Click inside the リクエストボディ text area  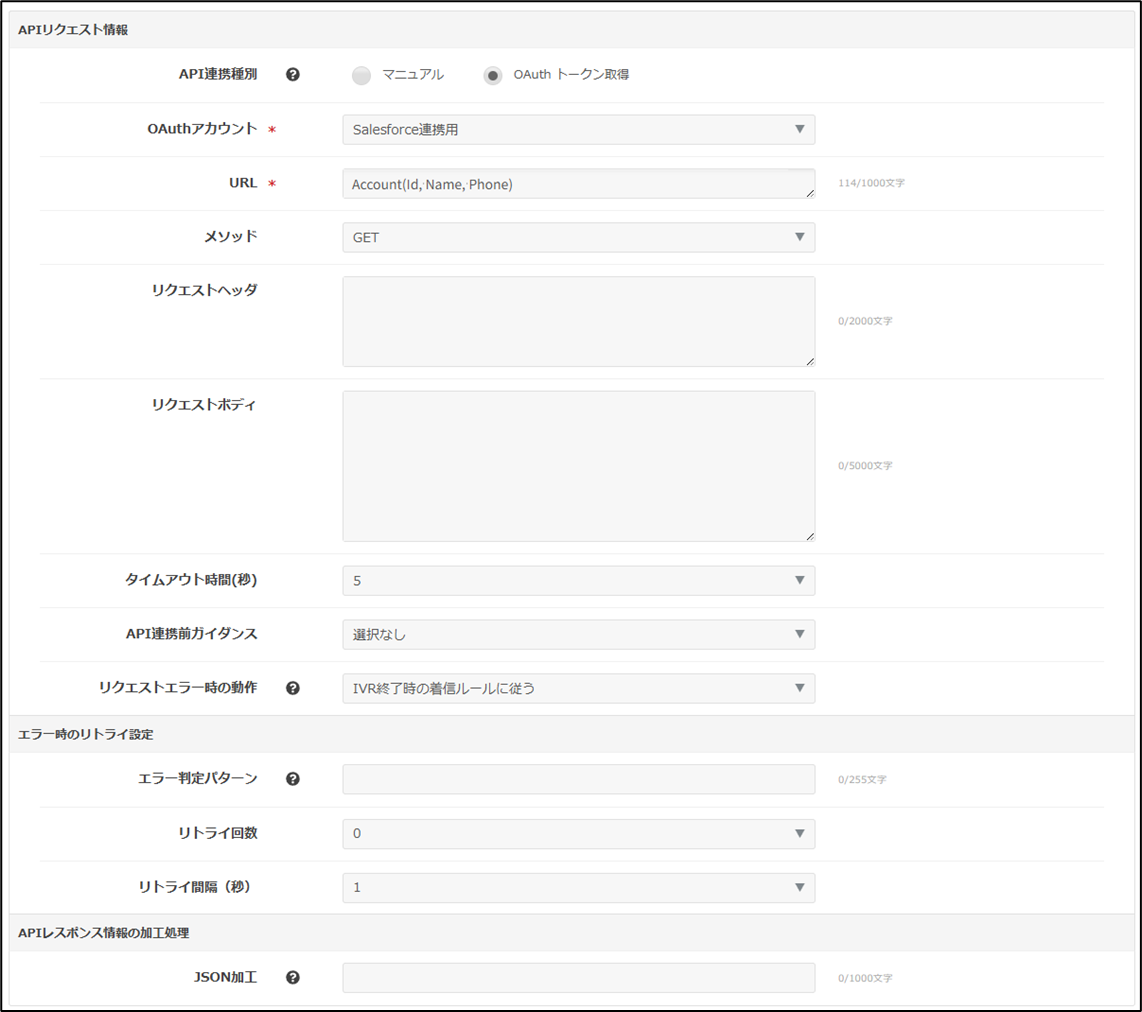(578, 465)
